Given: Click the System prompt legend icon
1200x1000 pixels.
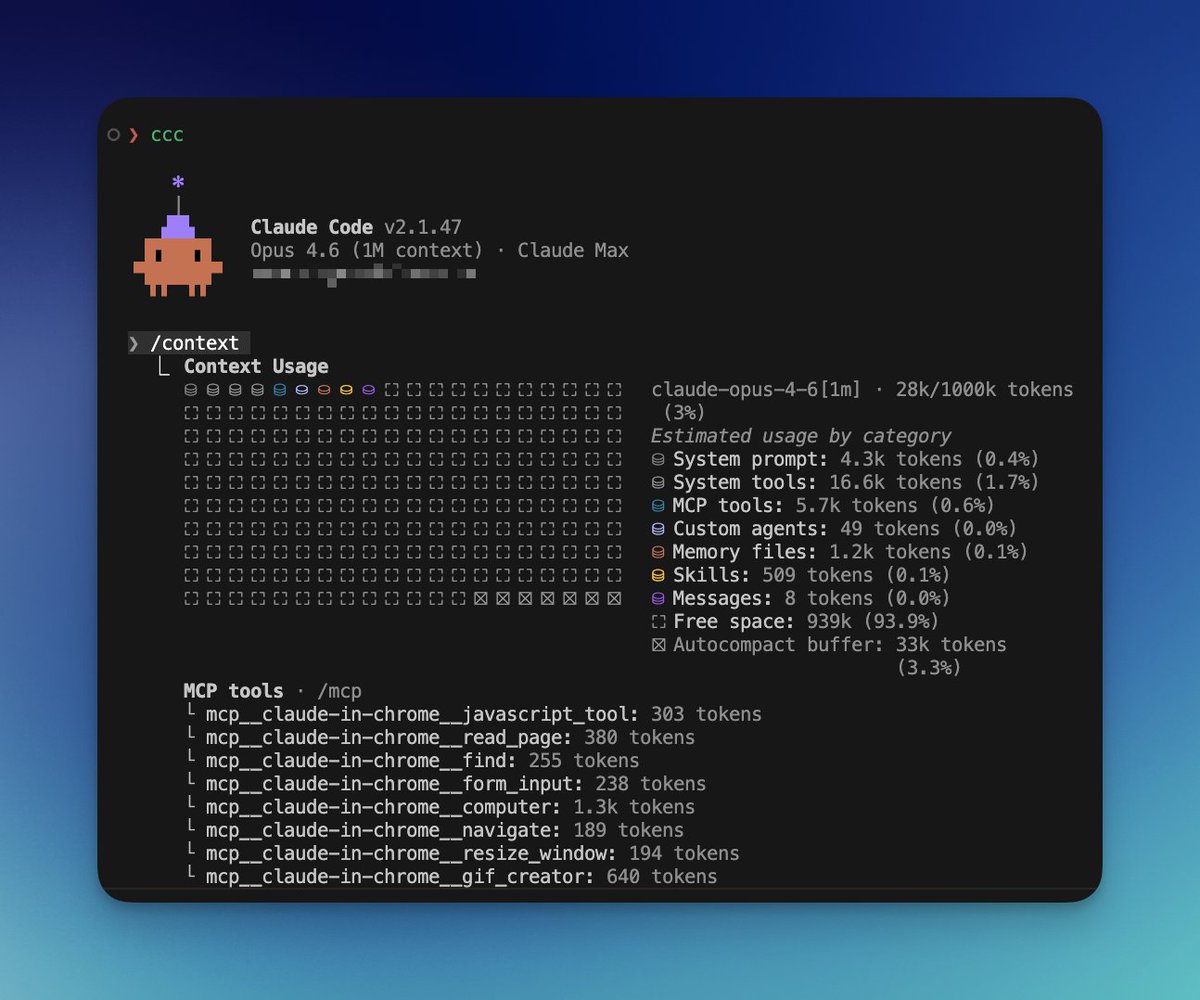Looking at the screenshot, I should 658,460.
